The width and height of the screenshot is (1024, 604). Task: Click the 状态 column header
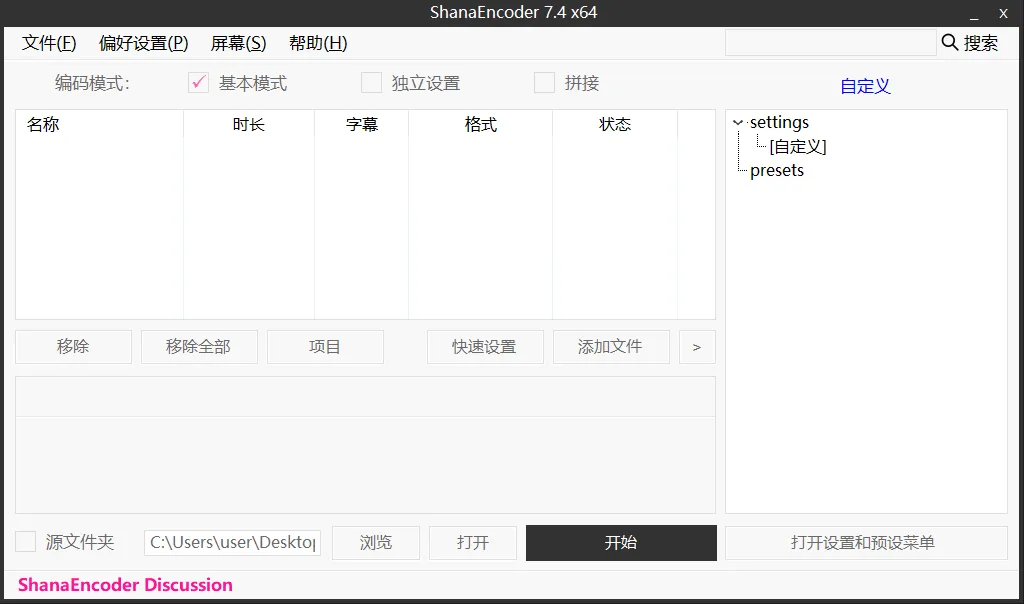point(615,124)
